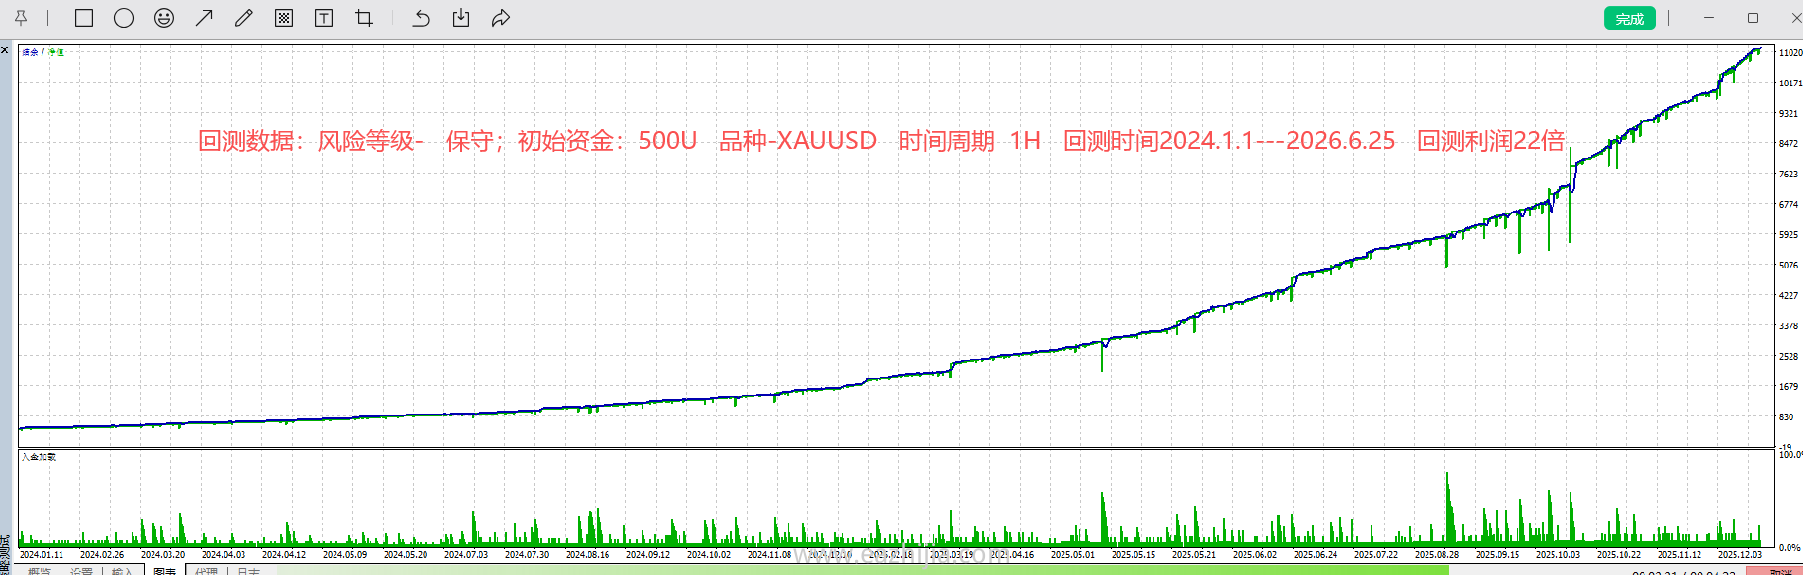This screenshot has width=1803, height=575.
Task: Click the 2024.03.20 date label
Action: coord(163,554)
